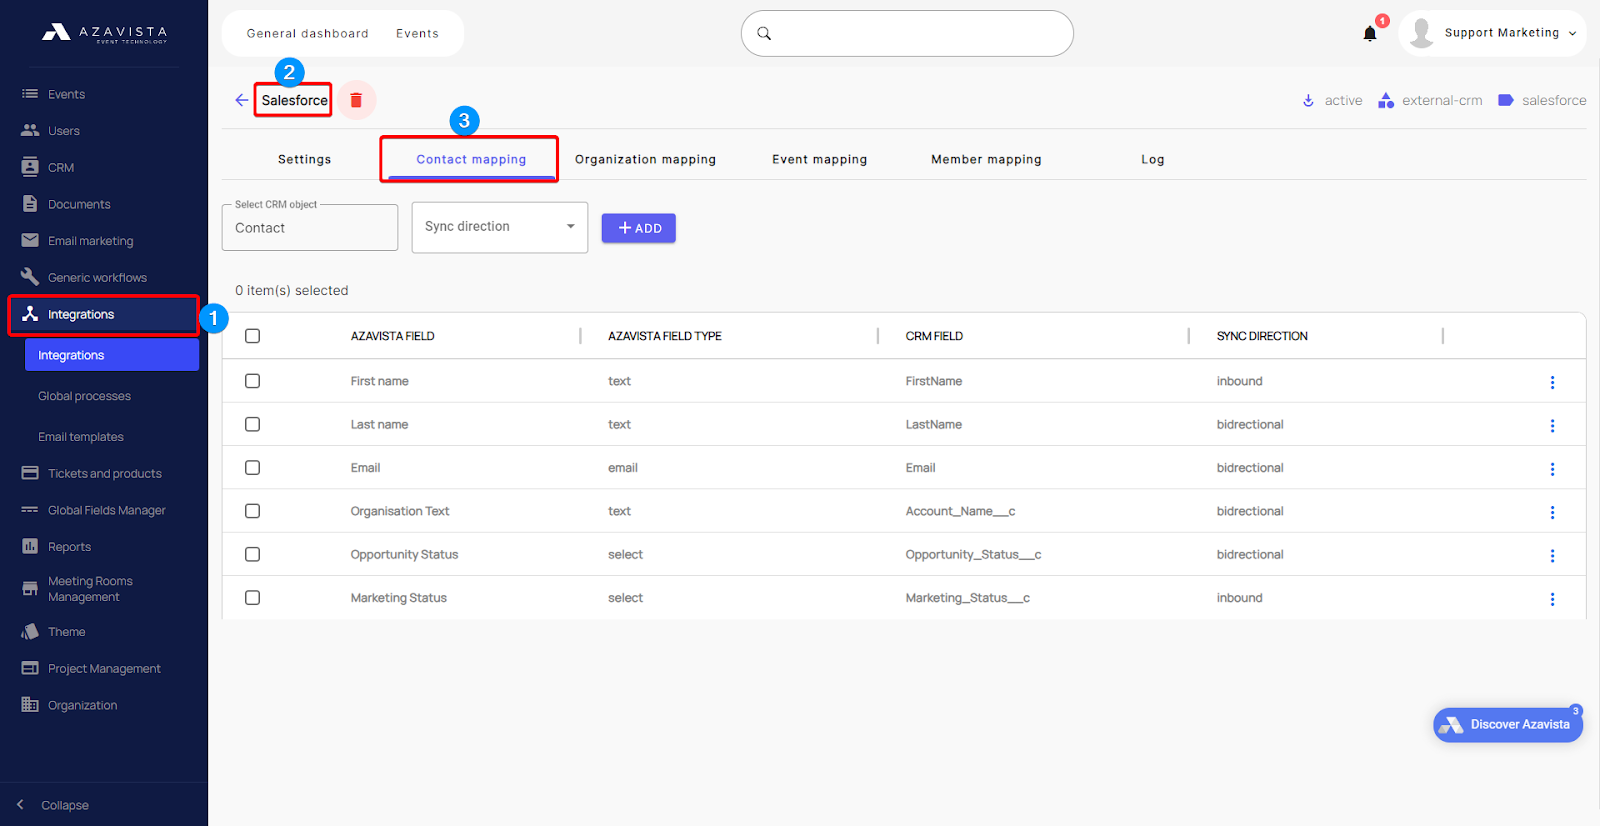Open Global Fields Manager icon
The image size is (1600, 826).
click(30, 510)
